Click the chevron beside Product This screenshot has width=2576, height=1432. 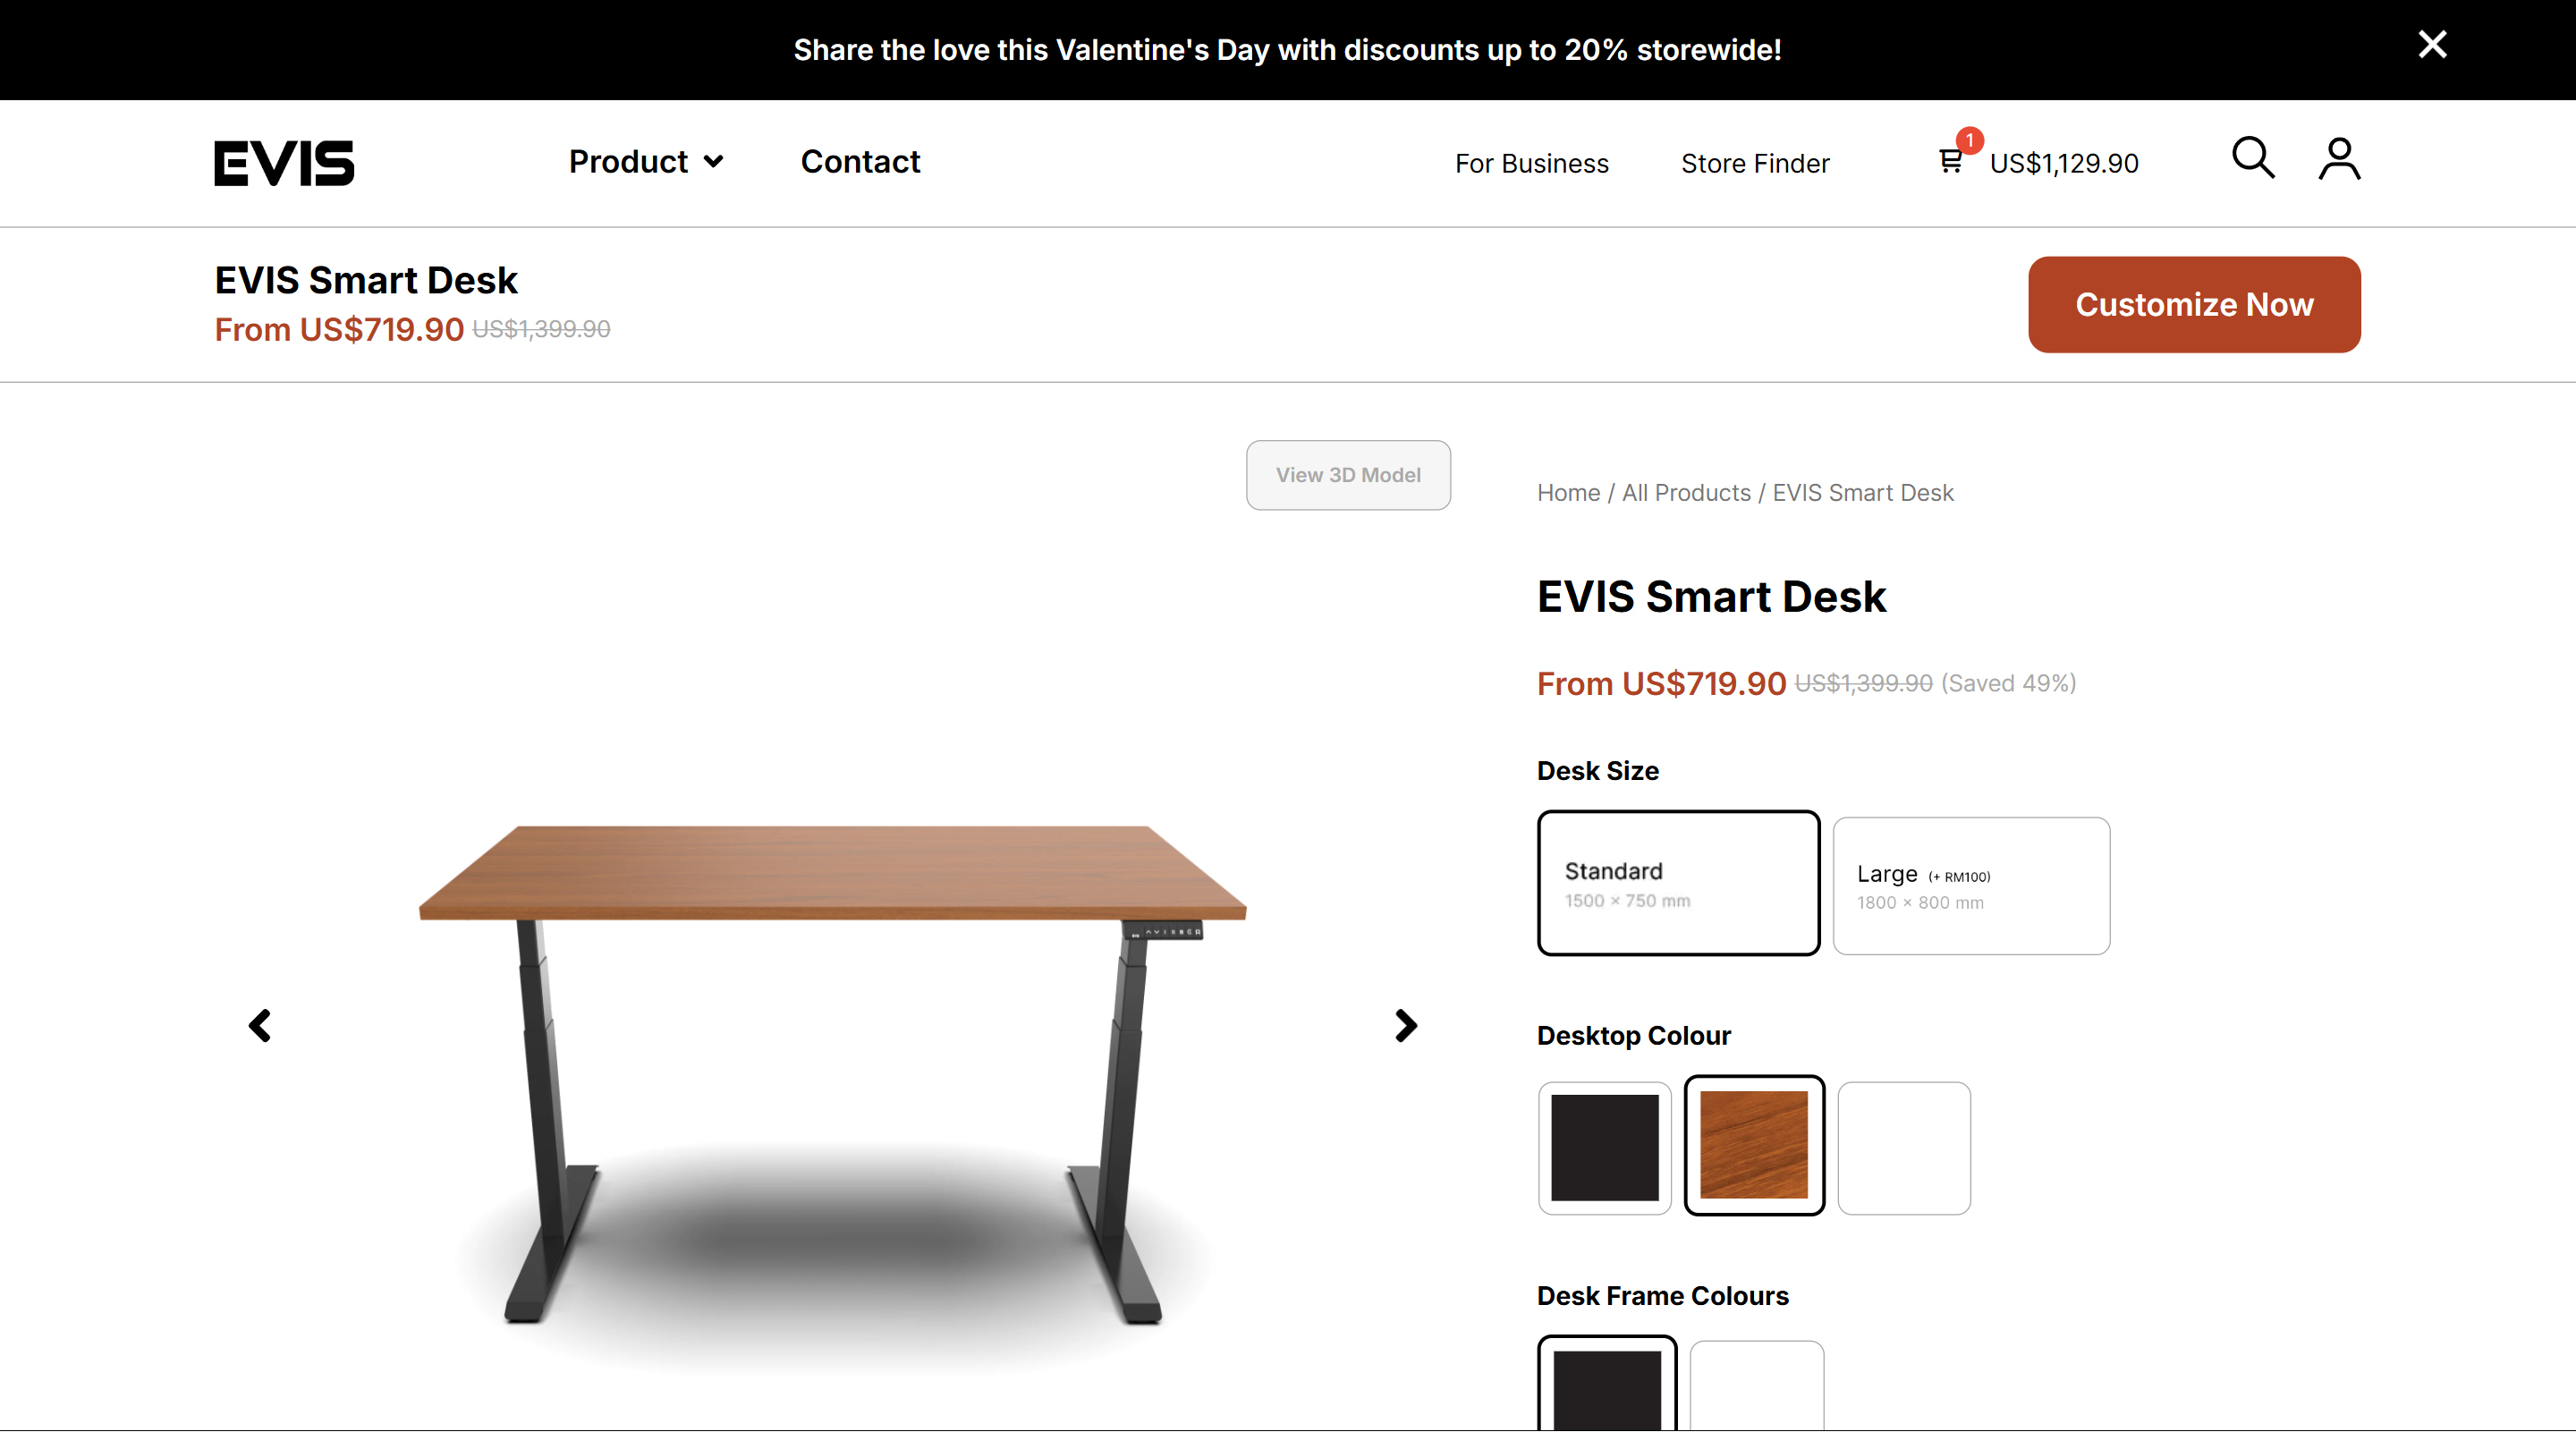713,162
